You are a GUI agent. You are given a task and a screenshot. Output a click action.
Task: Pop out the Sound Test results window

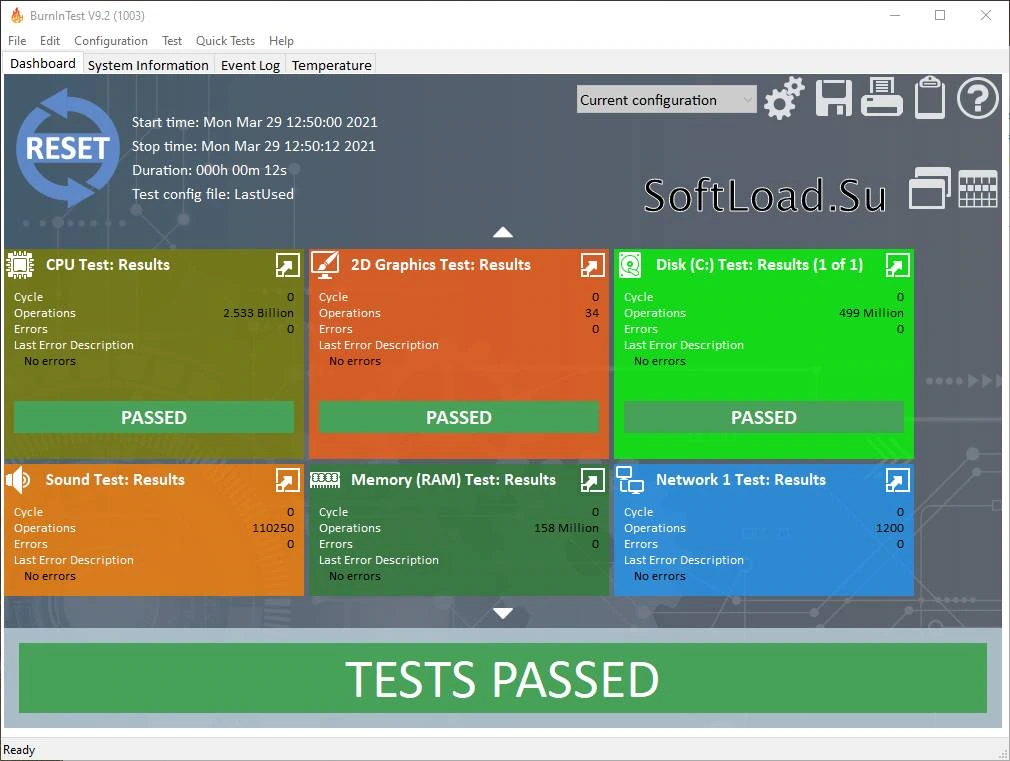click(x=287, y=480)
